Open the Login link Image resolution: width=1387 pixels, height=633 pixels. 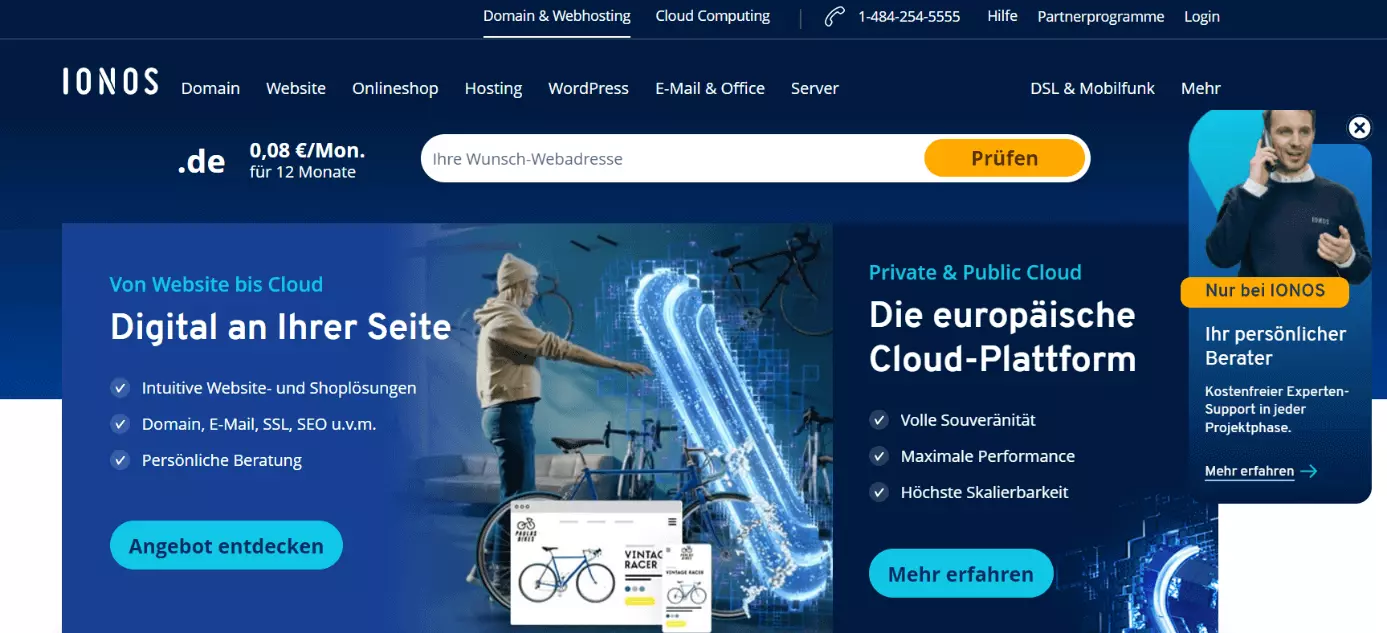pos(1202,16)
